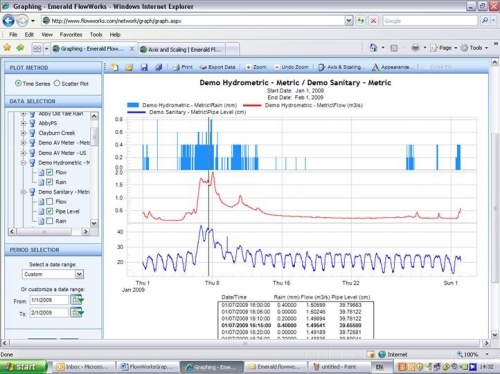Click the New graph icon in toolbar
The image size is (500, 374).
click(115, 67)
